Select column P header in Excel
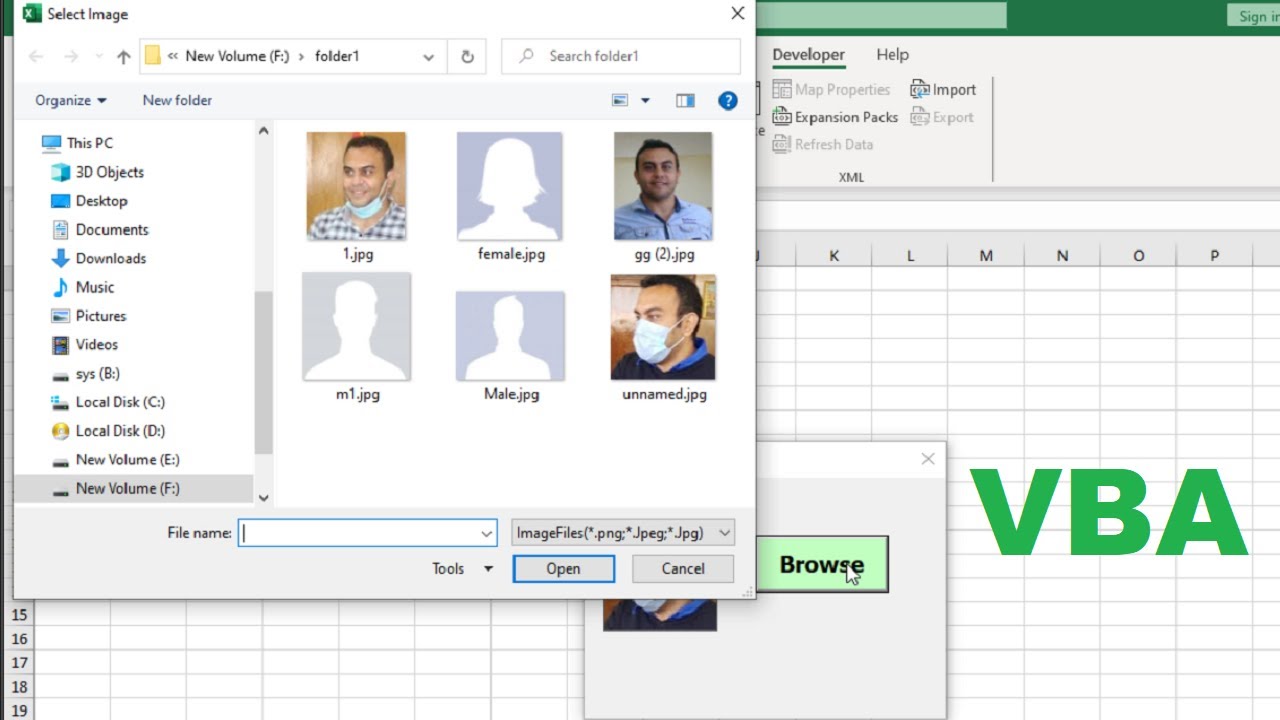1280x720 pixels. pos(1214,256)
